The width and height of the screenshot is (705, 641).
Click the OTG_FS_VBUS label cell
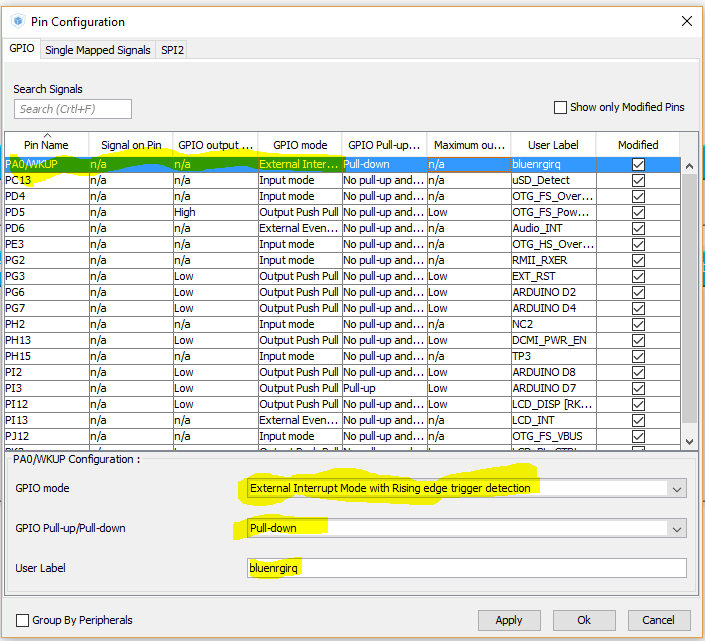553,436
